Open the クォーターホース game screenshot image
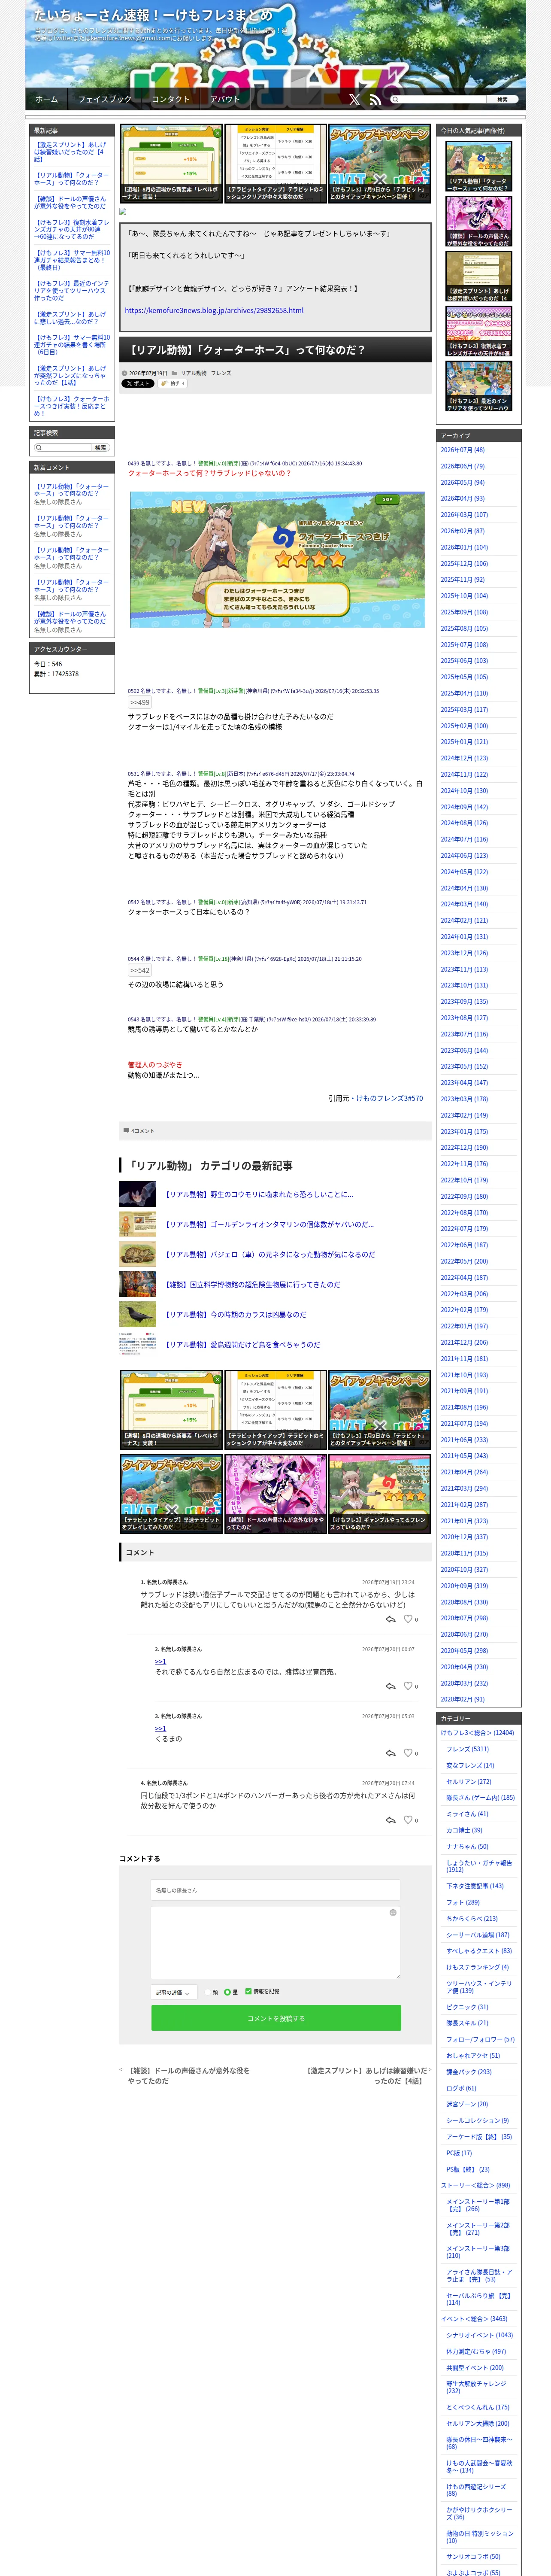This screenshot has width=551, height=2576. (x=277, y=559)
